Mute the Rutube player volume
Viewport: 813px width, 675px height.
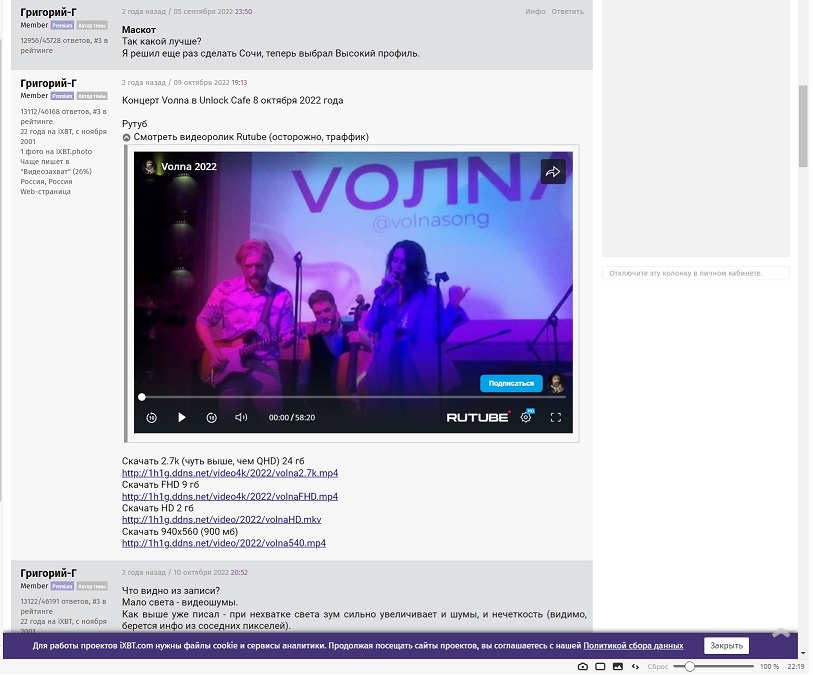pos(241,417)
